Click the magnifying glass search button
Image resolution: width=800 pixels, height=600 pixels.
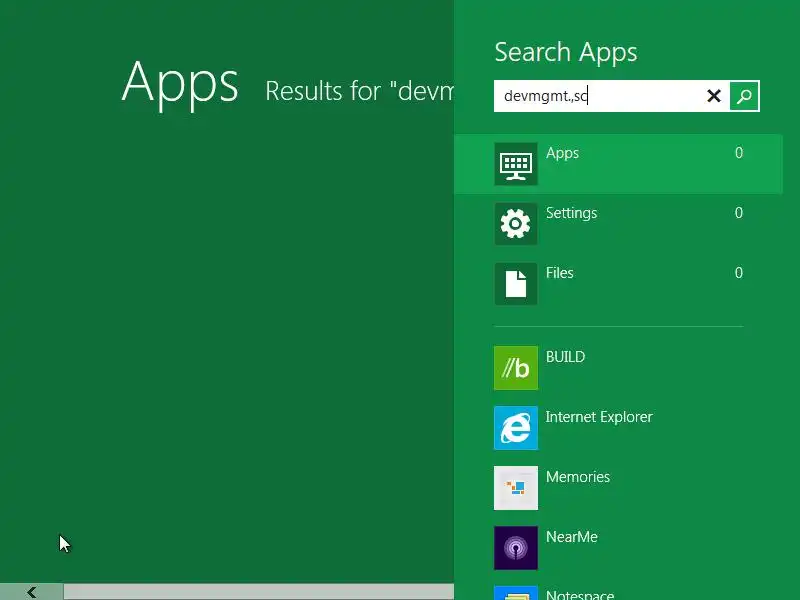pos(744,96)
